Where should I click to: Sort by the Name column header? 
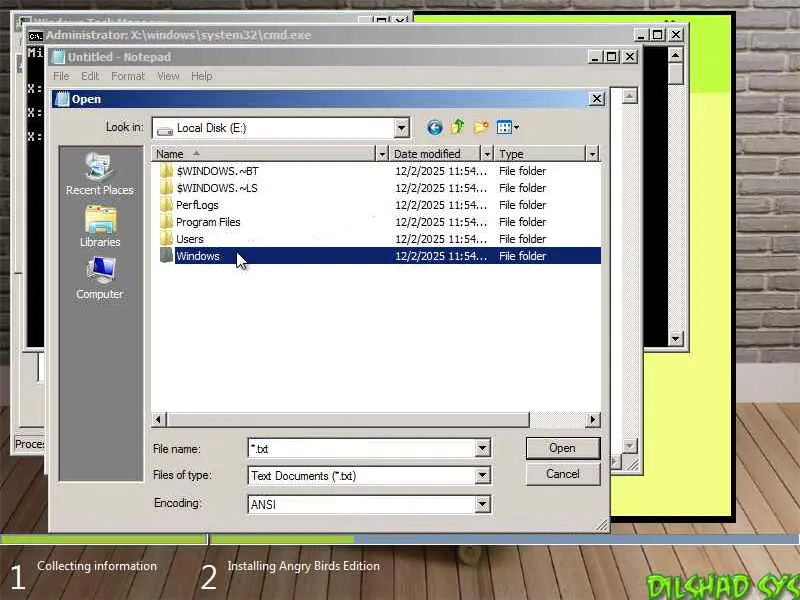[263, 154]
